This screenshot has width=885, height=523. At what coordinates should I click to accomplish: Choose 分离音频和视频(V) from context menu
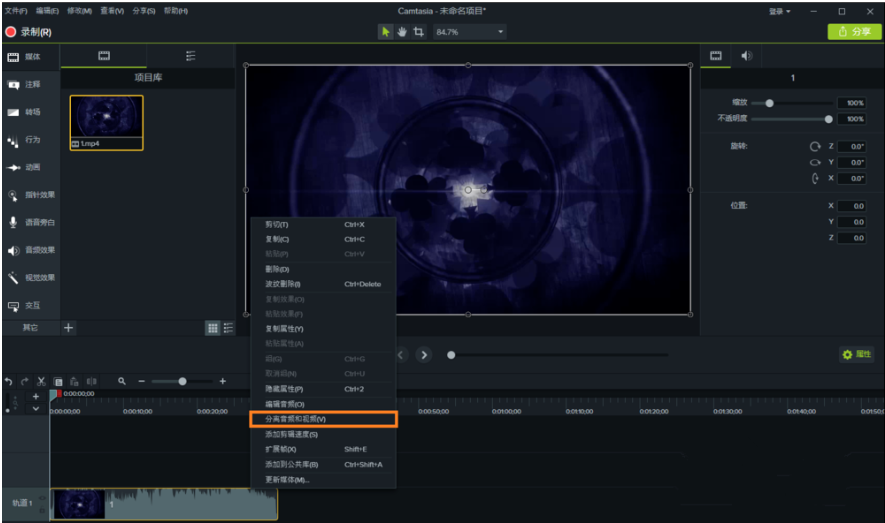(x=323, y=419)
